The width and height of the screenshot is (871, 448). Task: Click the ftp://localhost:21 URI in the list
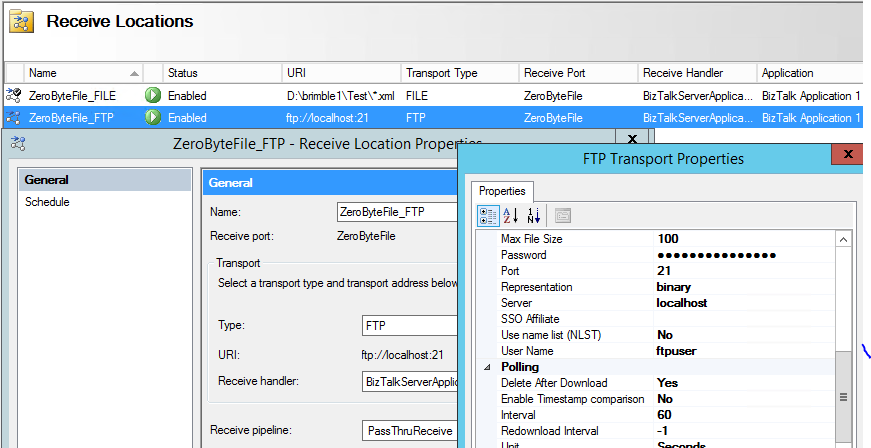pyautogui.click(x=329, y=118)
